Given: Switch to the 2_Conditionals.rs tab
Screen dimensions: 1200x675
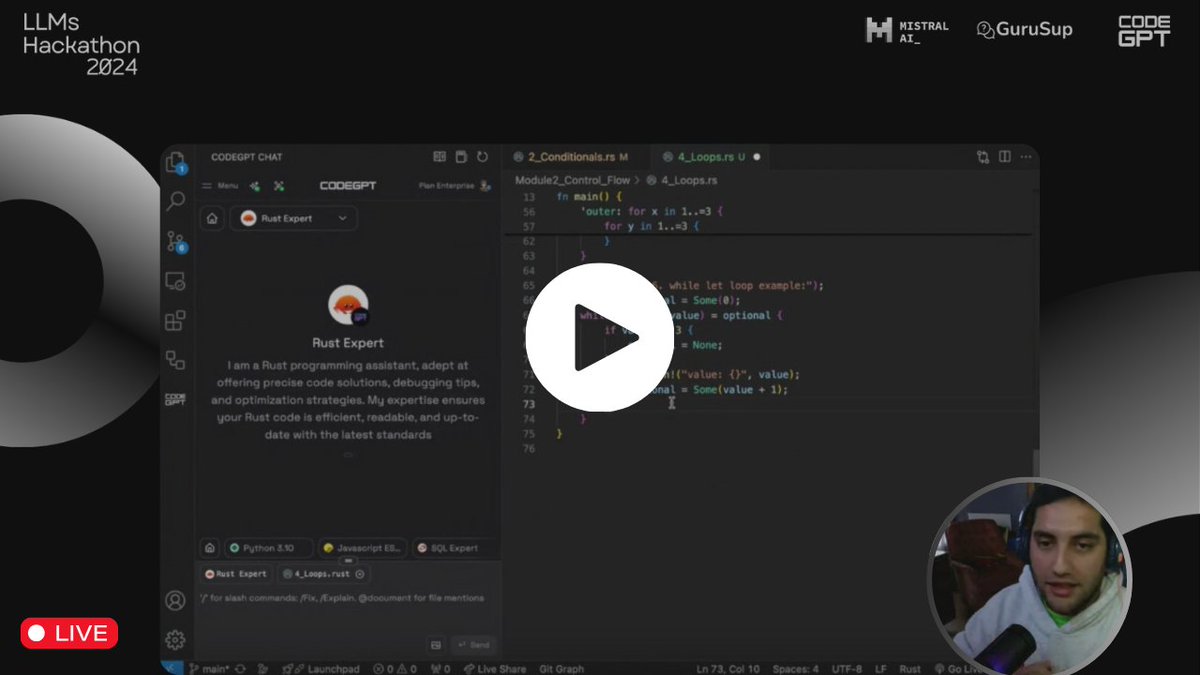Looking at the screenshot, I should coord(573,157).
